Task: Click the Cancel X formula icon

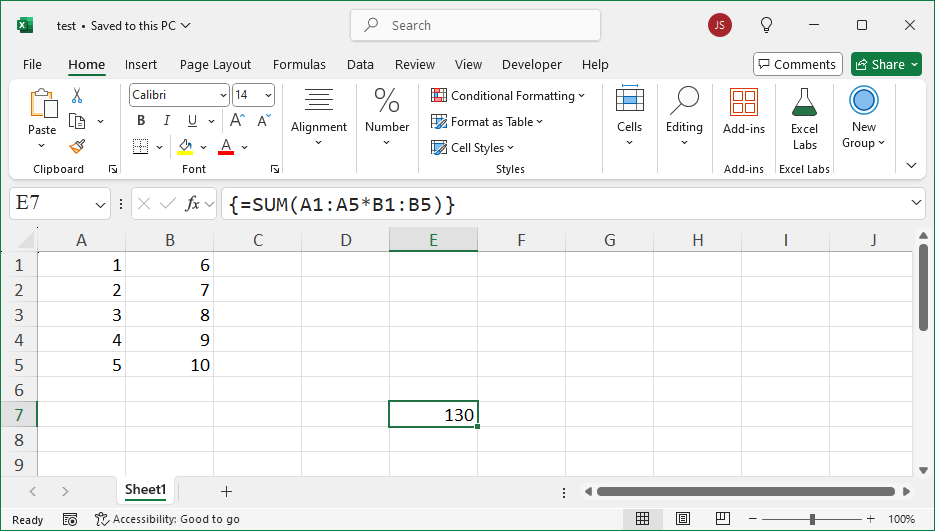Action: pyautogui.click(x=144, y=204)
